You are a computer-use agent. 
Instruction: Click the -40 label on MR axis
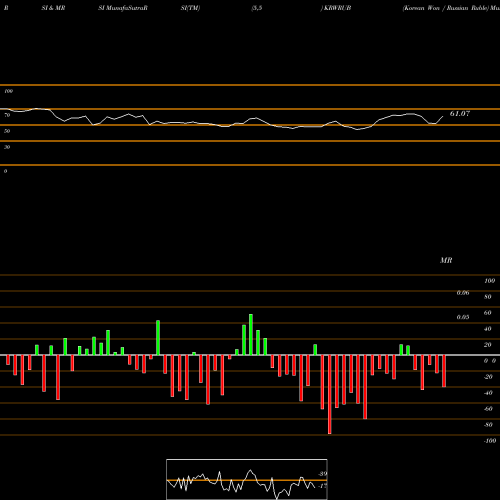[x=488, y=393]
